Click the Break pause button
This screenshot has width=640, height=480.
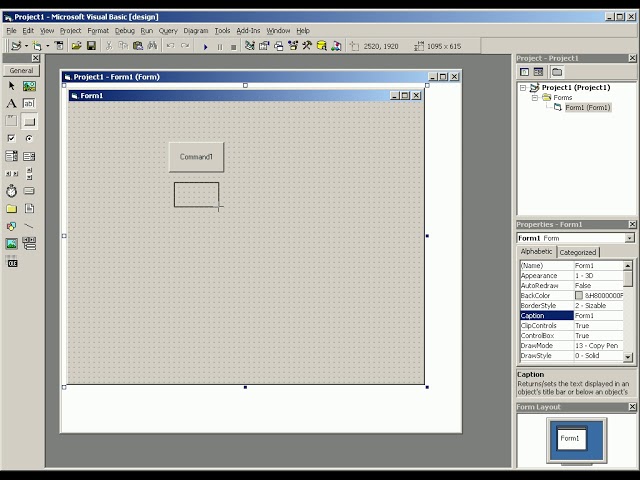[x=220, y=47]
